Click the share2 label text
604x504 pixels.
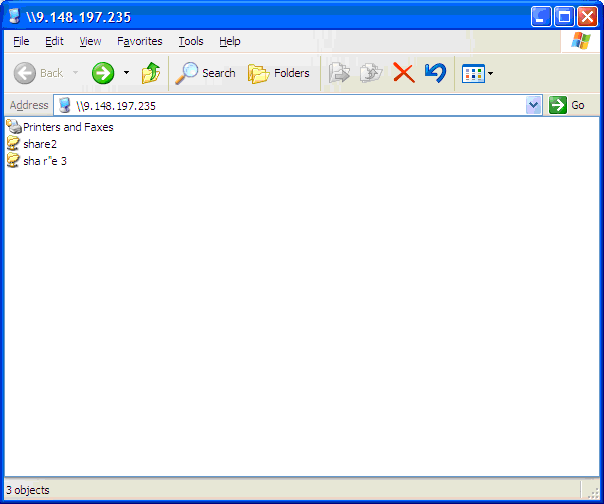tap(40, 144)
